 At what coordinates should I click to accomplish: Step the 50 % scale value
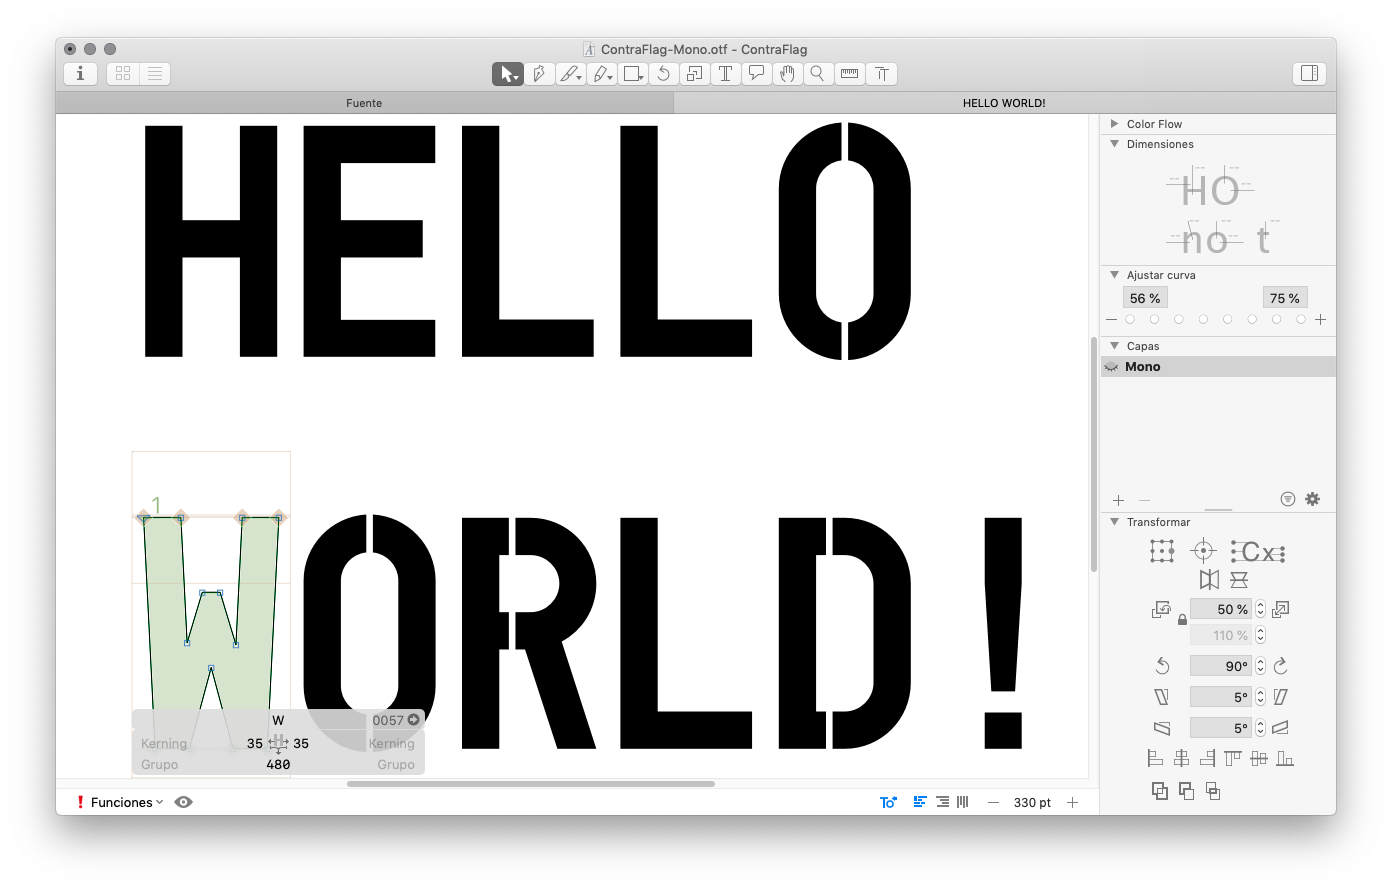point(1260,609)
